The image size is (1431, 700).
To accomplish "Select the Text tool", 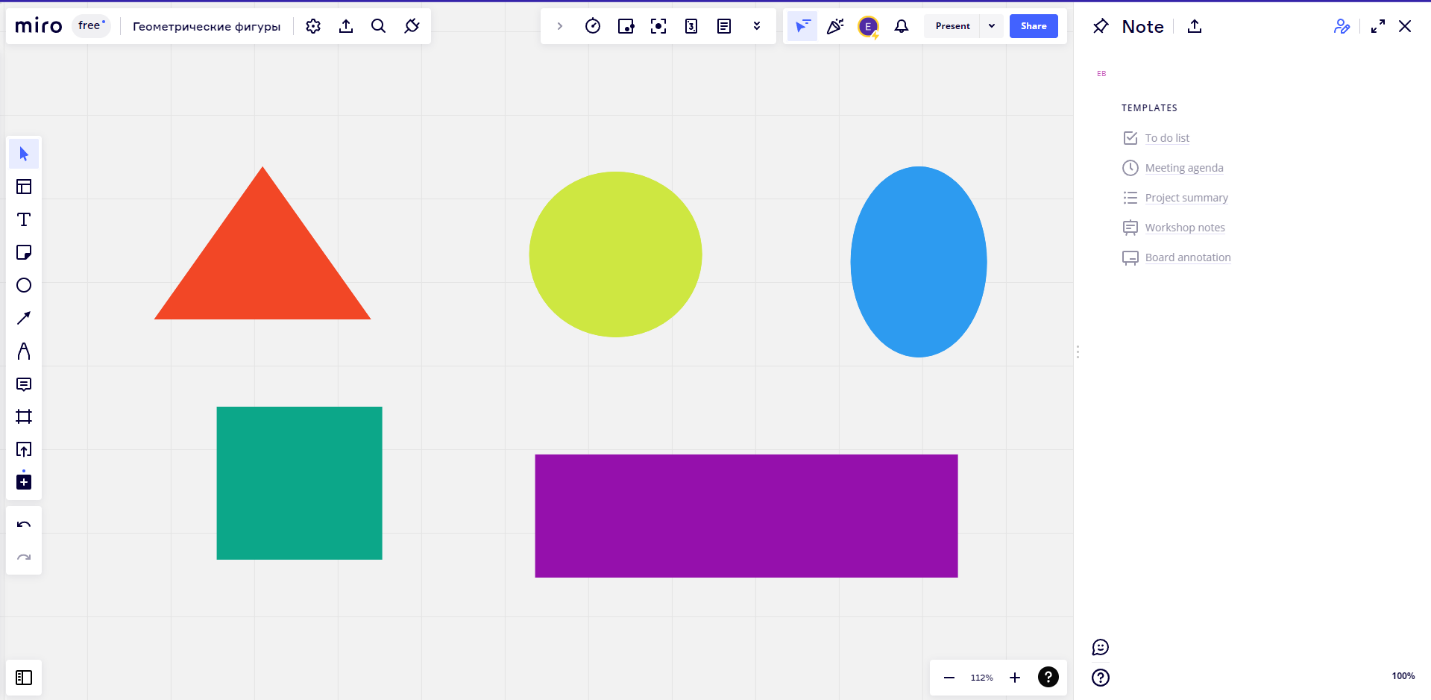I will (24, 219).
